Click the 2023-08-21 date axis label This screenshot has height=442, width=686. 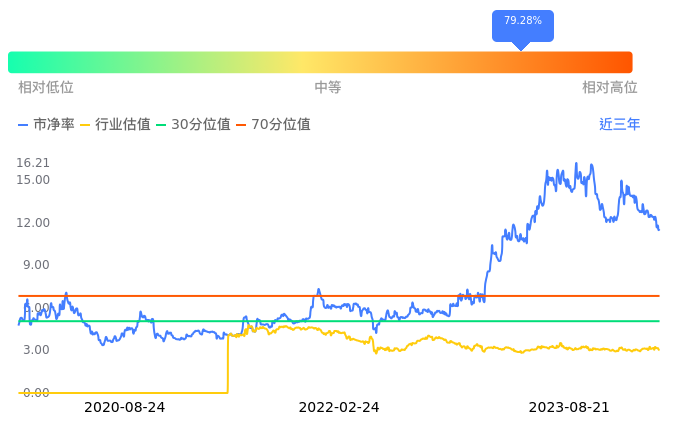568,408
